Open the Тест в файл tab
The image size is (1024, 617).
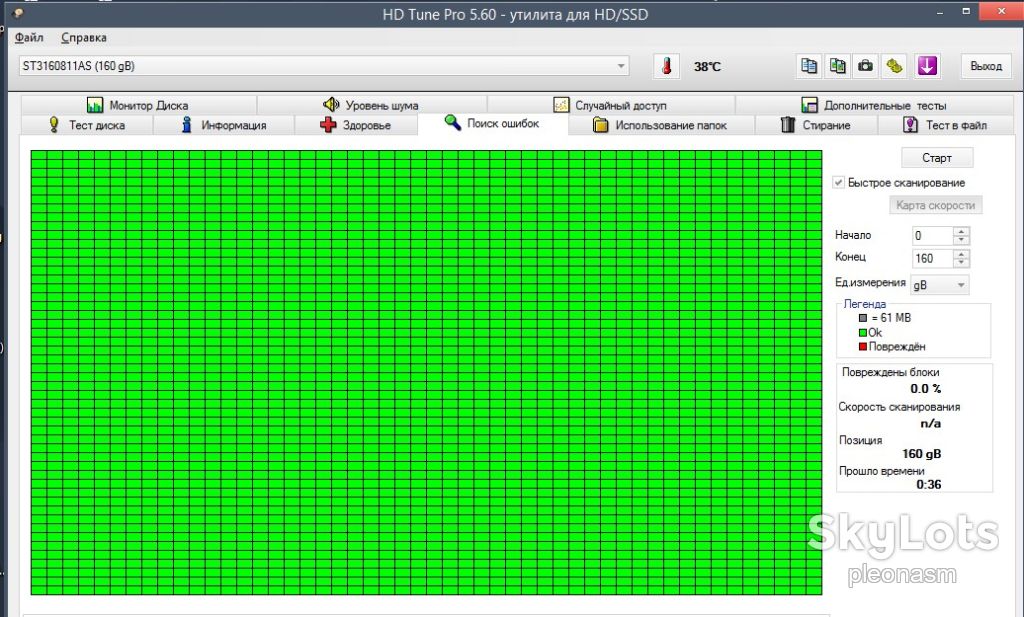point(945,125)
